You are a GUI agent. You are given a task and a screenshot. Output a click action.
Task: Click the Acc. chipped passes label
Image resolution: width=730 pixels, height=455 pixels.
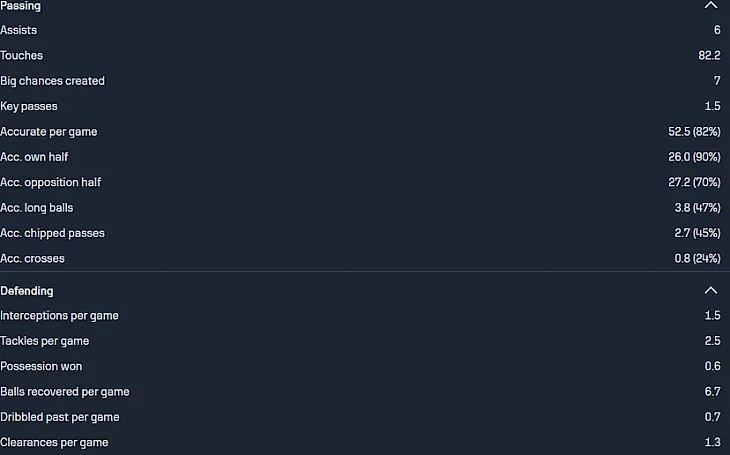tap(52, 233)
